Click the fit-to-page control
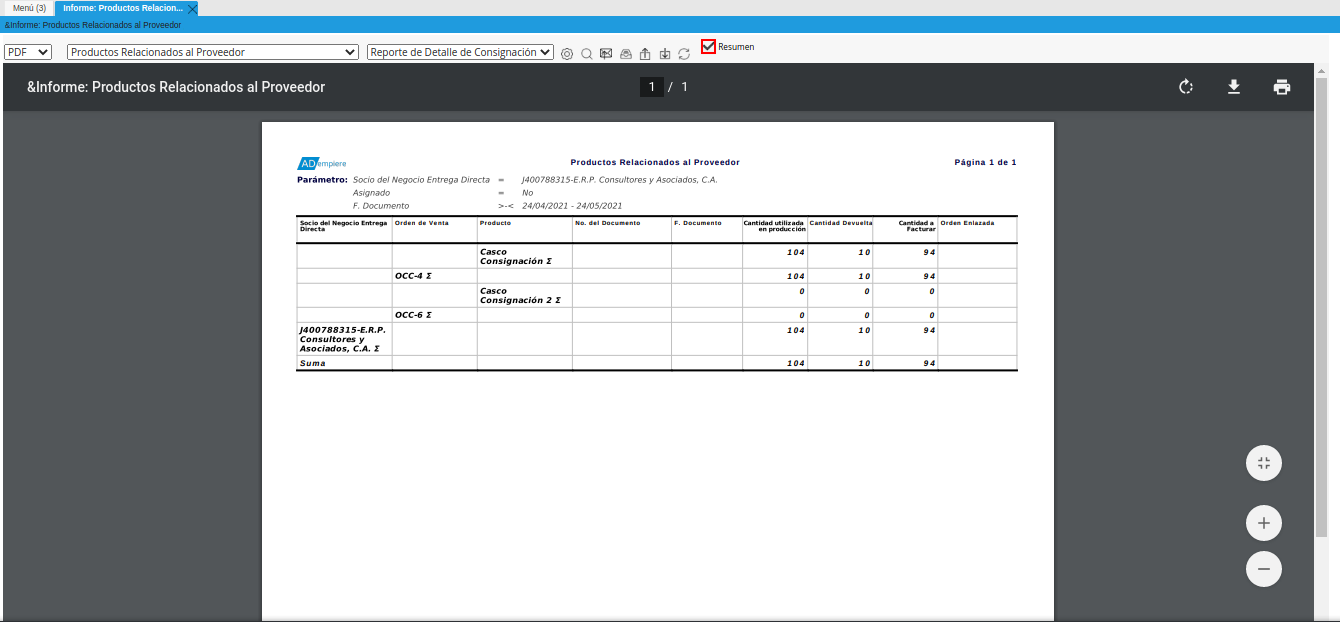The image size is (1340, 622). pyautogui.click(x=1263, y=462)
